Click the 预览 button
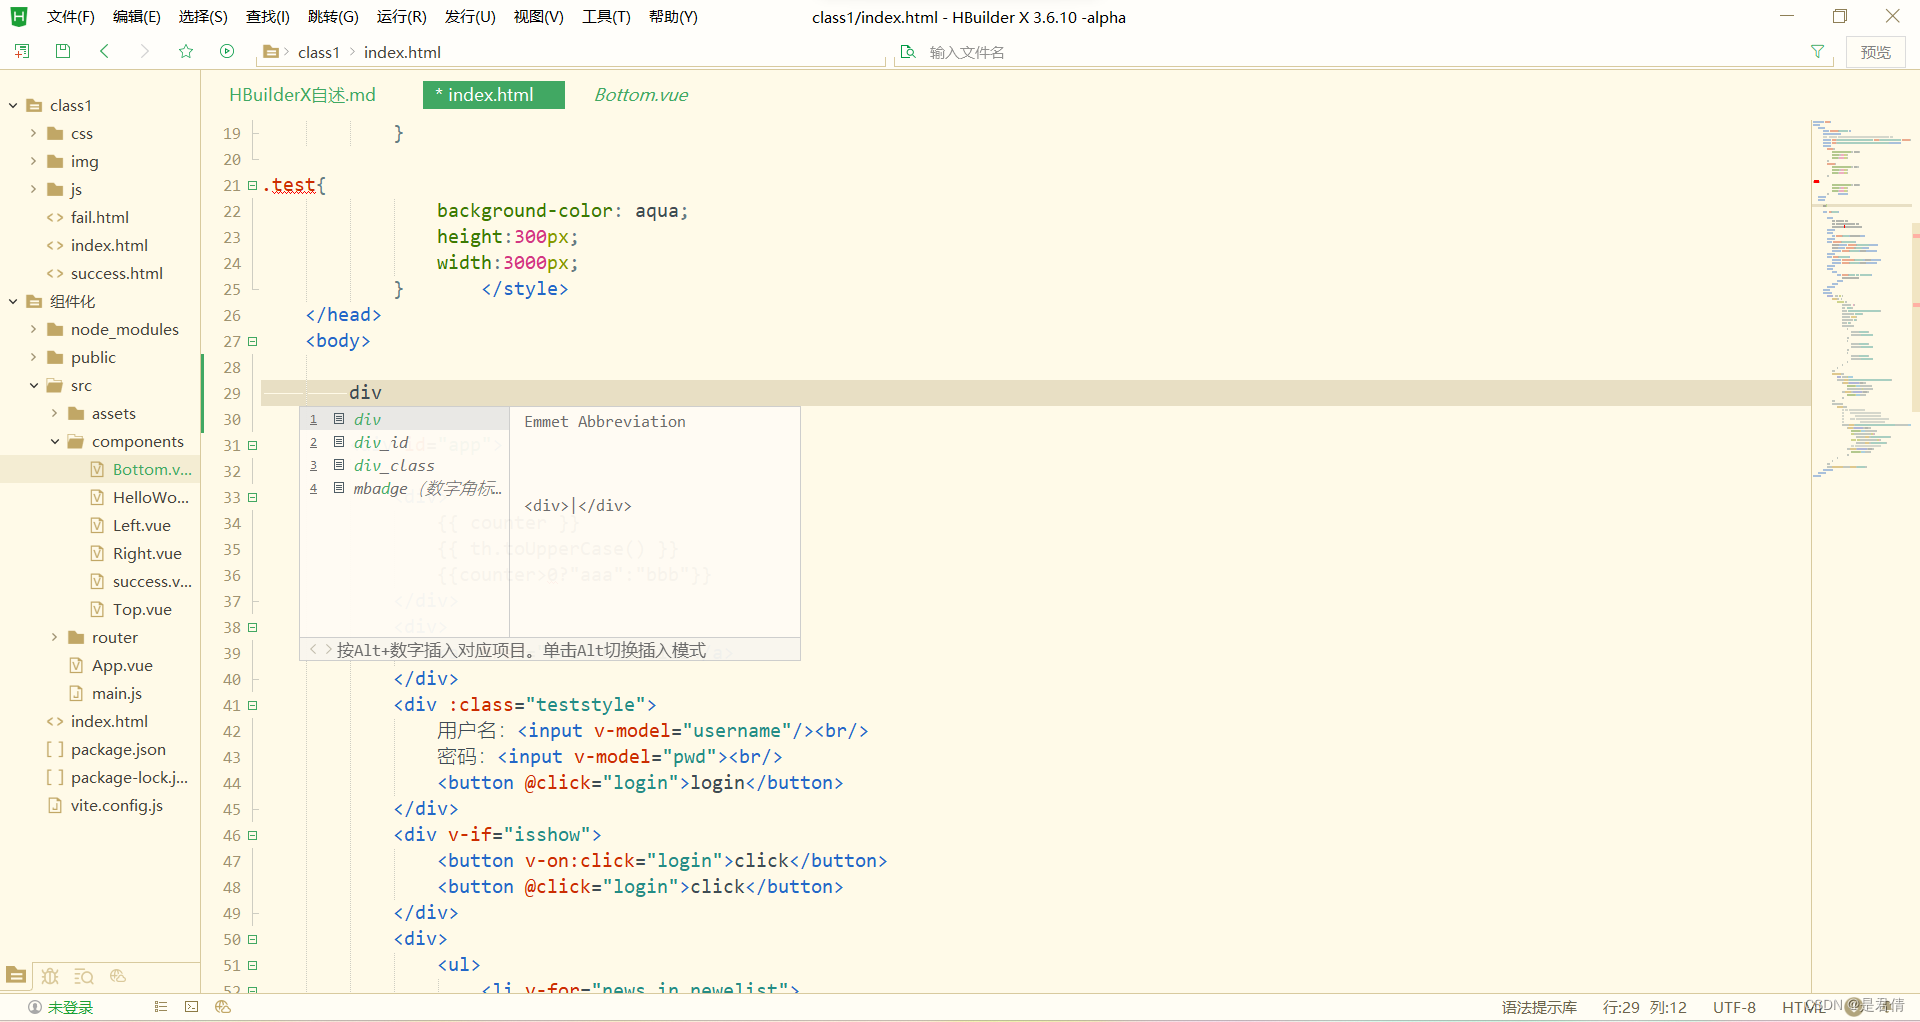1920x1022 pixels. (x=1876, y=51)
